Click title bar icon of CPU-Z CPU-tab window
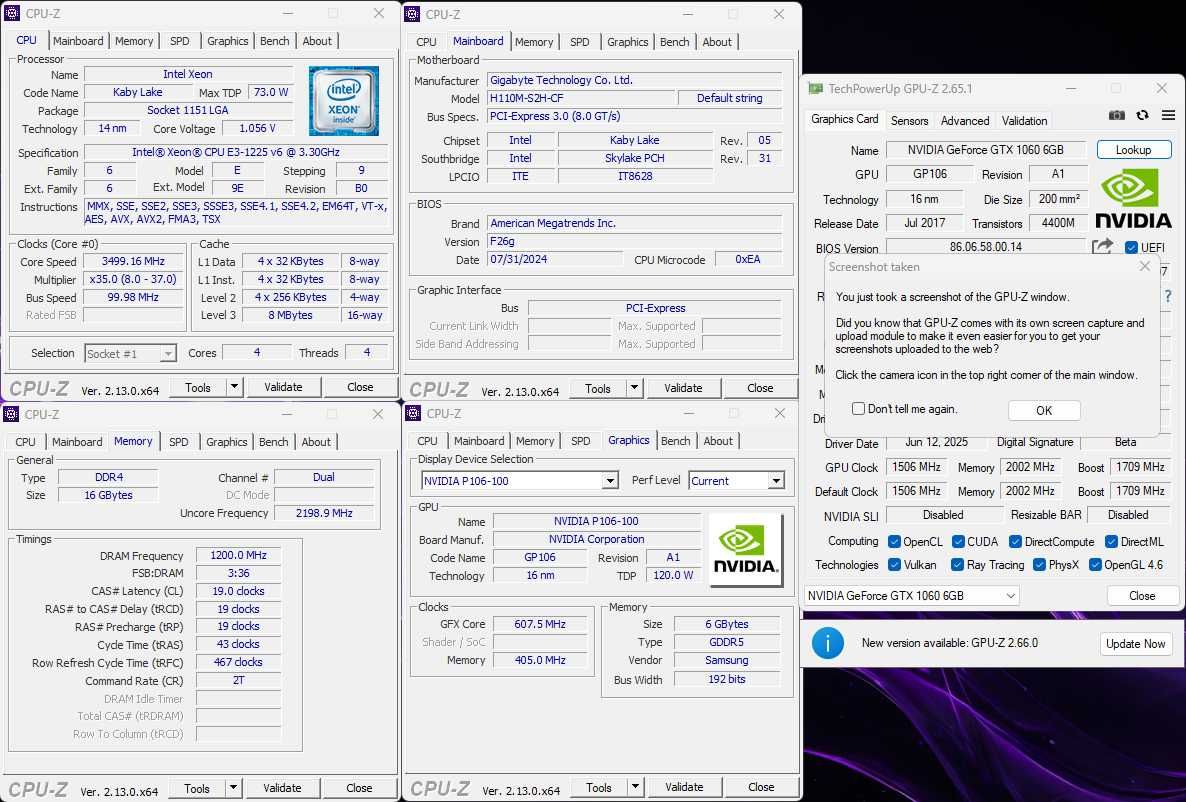 pos(11,13)
